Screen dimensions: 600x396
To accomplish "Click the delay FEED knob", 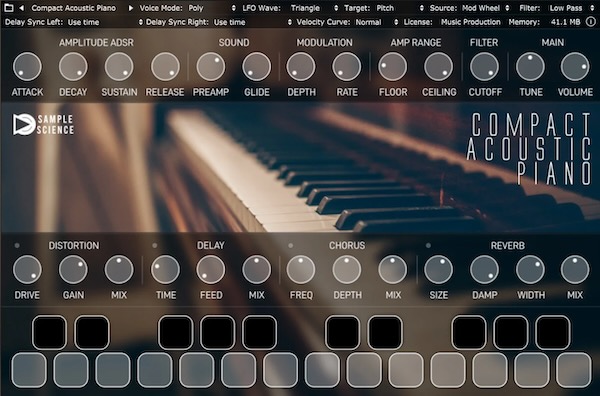I will coord(211,269).
